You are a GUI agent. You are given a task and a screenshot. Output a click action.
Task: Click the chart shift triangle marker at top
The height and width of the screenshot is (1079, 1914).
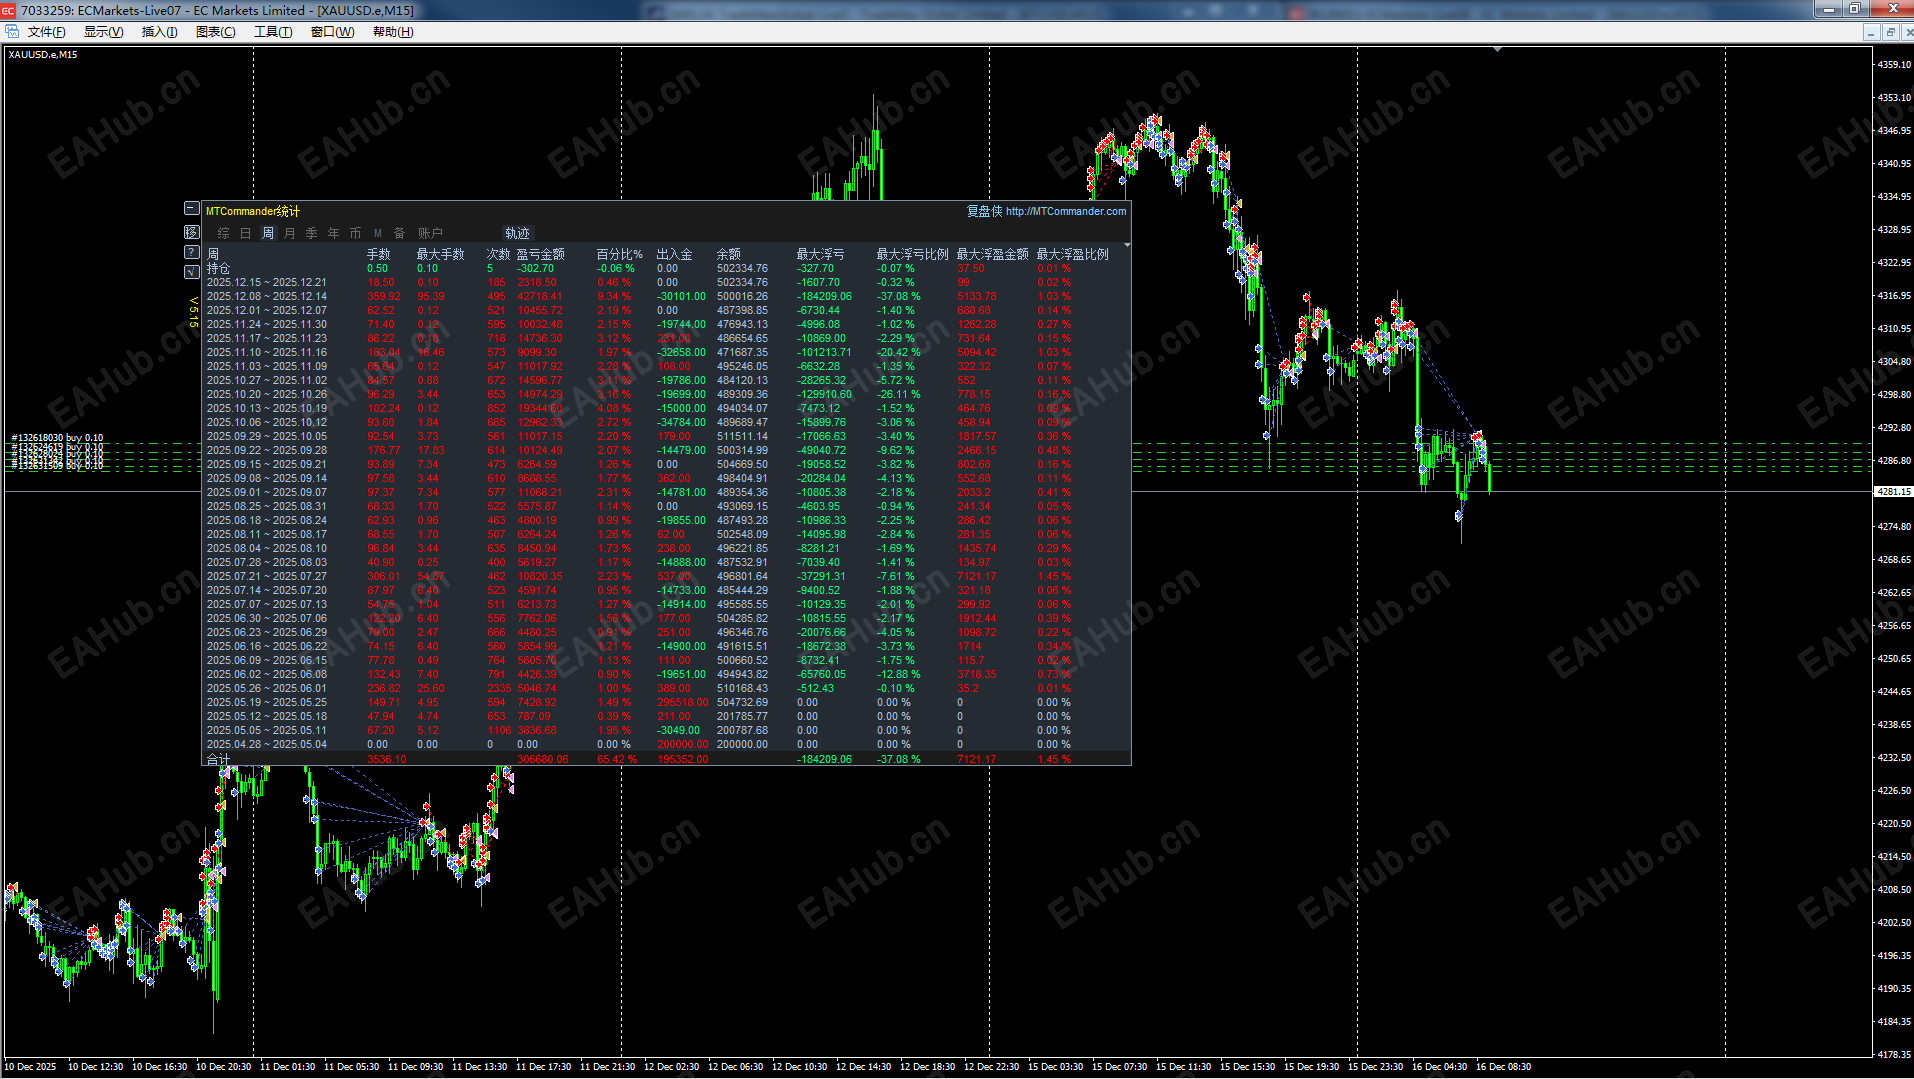[x=1497, y=49]
